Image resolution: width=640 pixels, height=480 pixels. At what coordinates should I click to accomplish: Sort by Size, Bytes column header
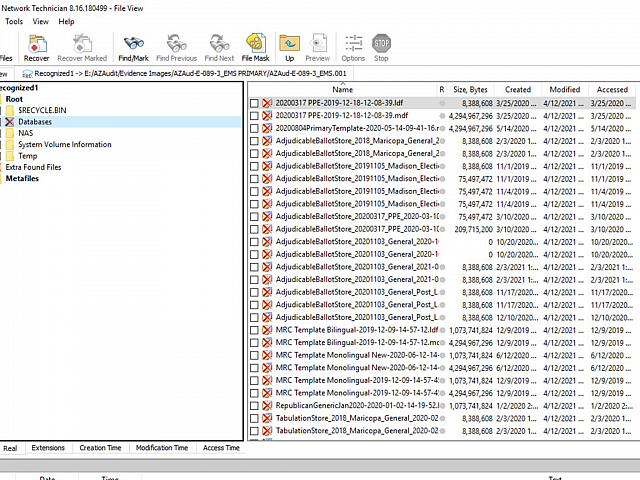[x=470, y=89]
